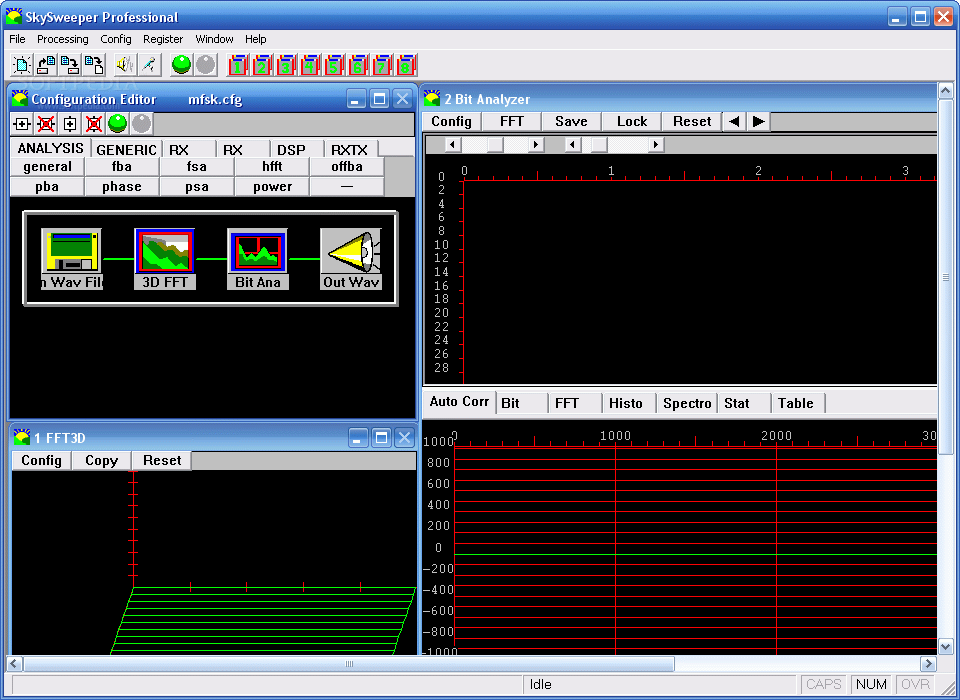Select the Bit Ana block in chain
Screen dimensions: 960x700
(258, 259)
